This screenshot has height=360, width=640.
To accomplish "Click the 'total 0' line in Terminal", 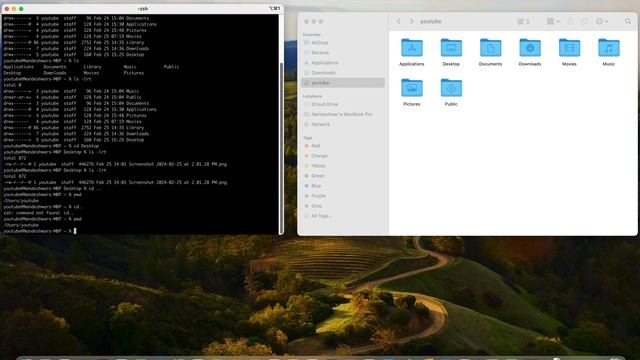I will (x=12, y=85).
